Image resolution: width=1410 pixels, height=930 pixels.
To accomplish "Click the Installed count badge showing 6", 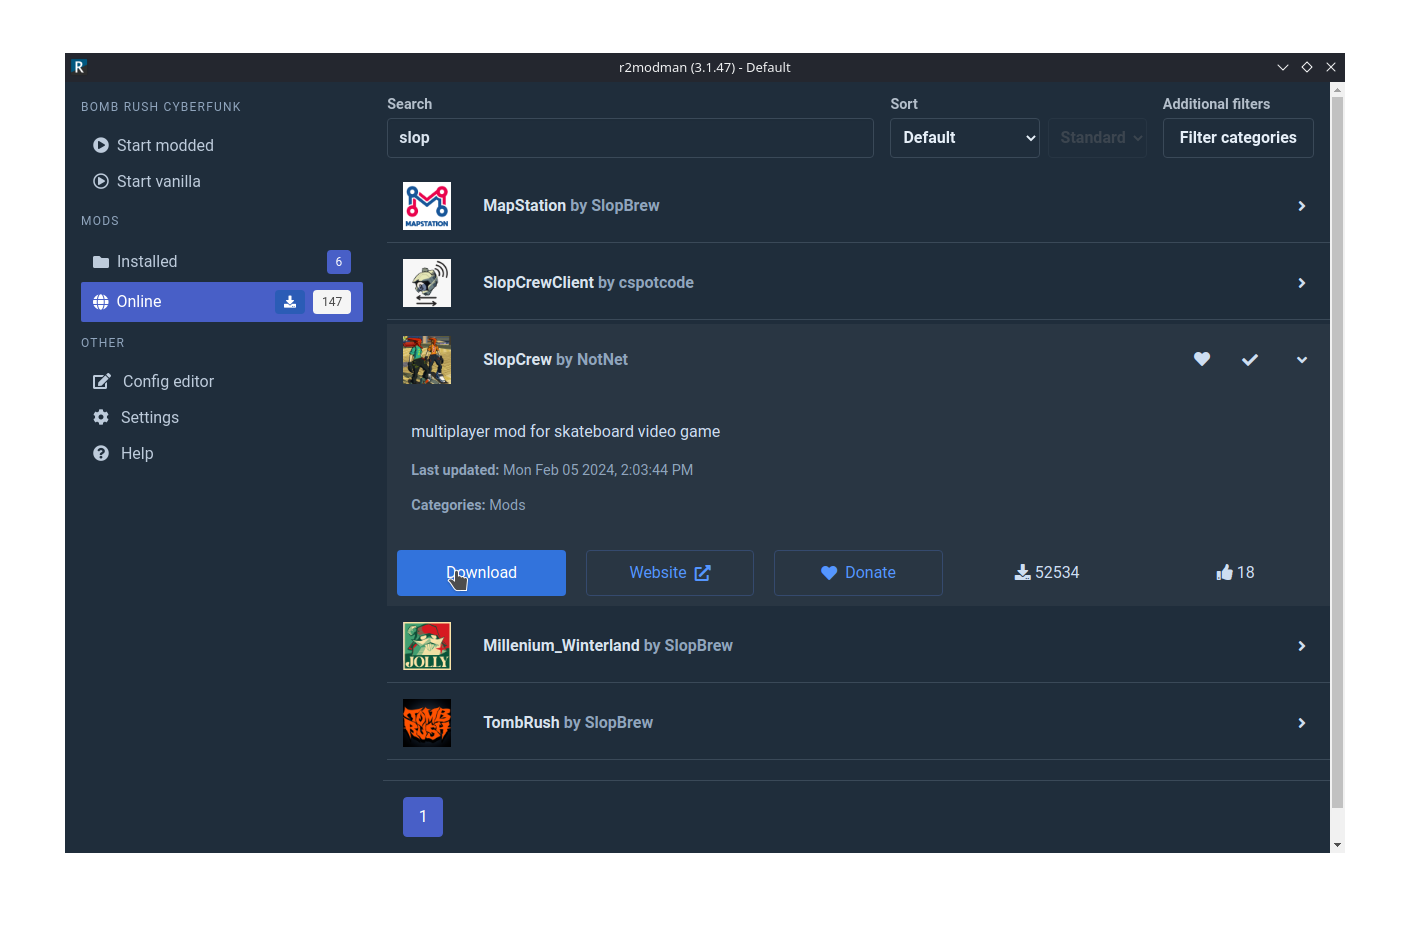I will coord(339,262).
